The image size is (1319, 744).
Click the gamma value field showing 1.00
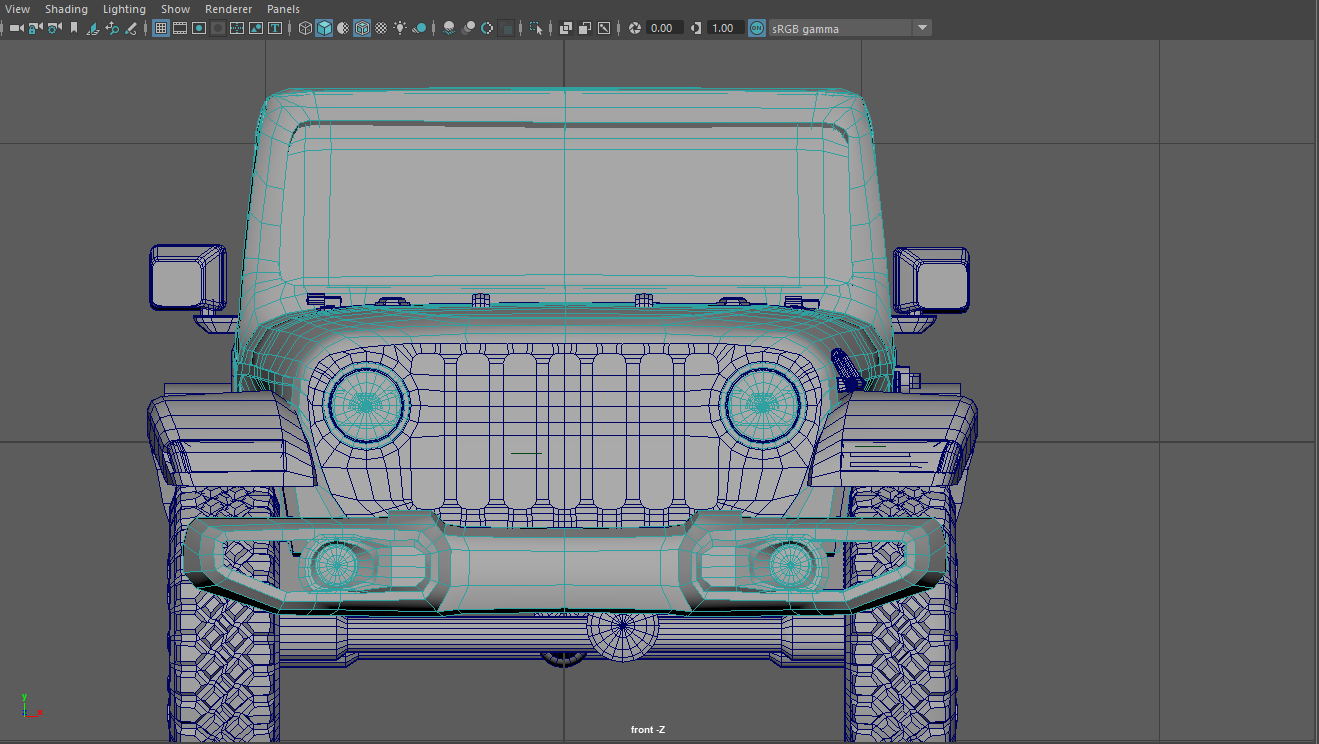(x=726, y=28)
